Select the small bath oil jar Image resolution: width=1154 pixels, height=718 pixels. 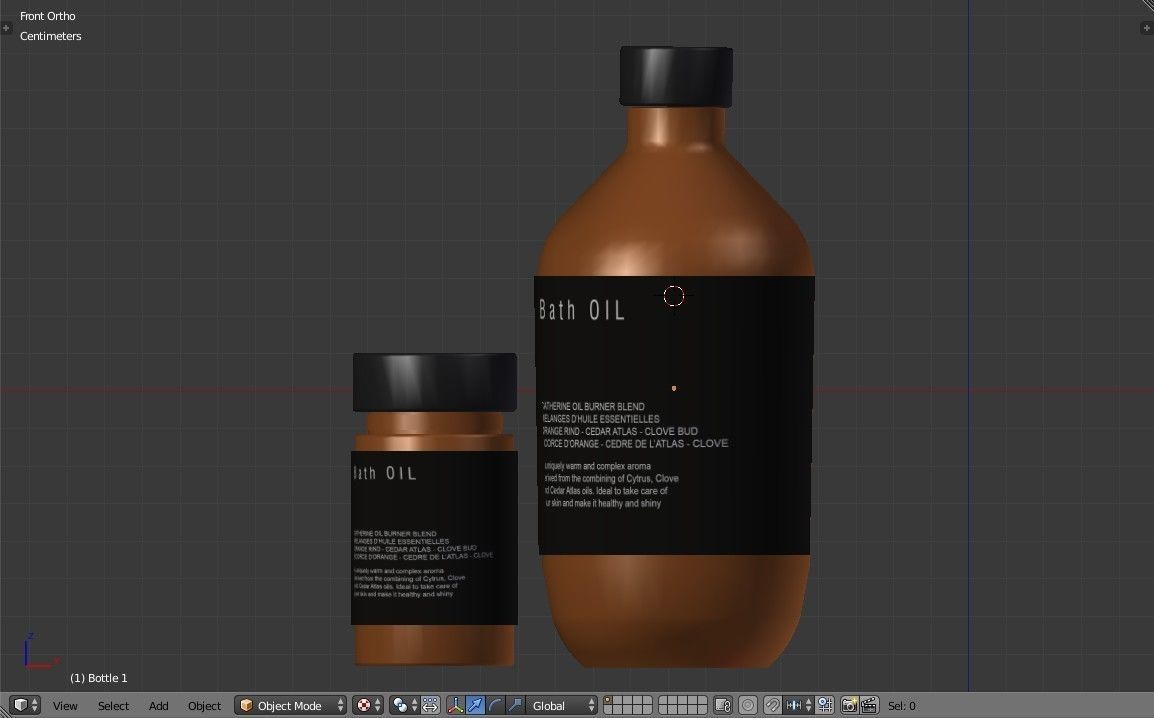434,509
